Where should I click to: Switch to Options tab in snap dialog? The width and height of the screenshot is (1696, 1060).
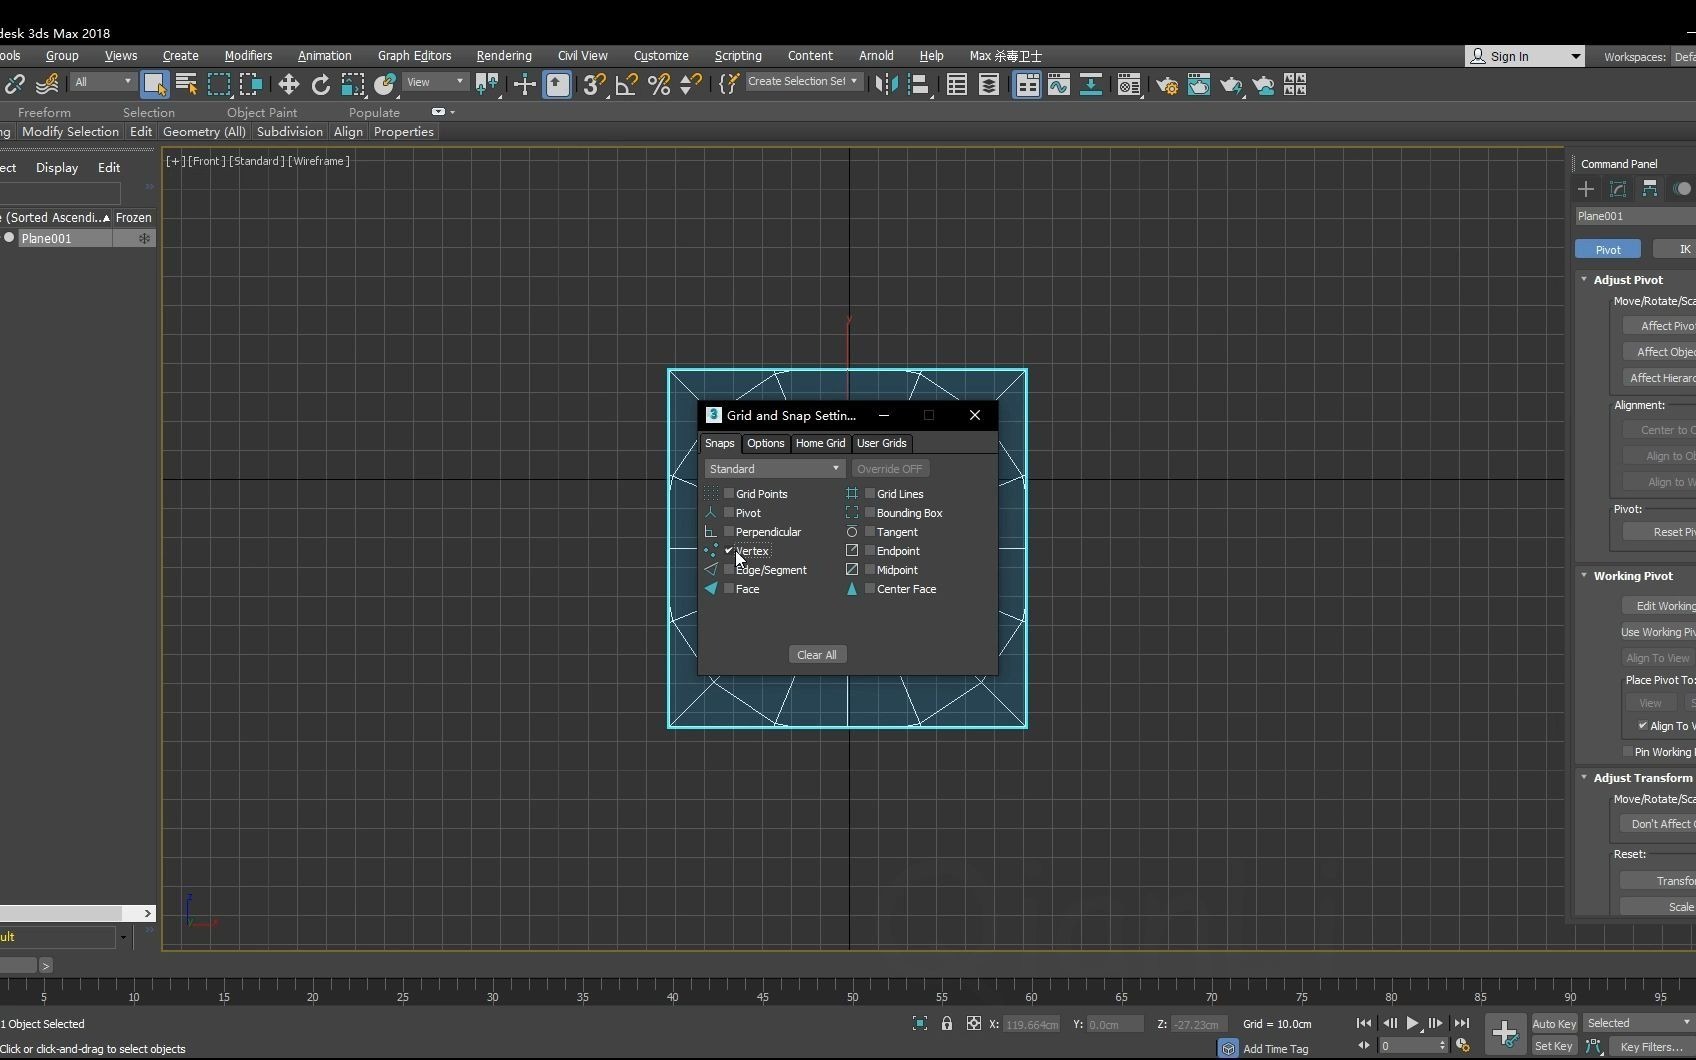coord(766,443)
